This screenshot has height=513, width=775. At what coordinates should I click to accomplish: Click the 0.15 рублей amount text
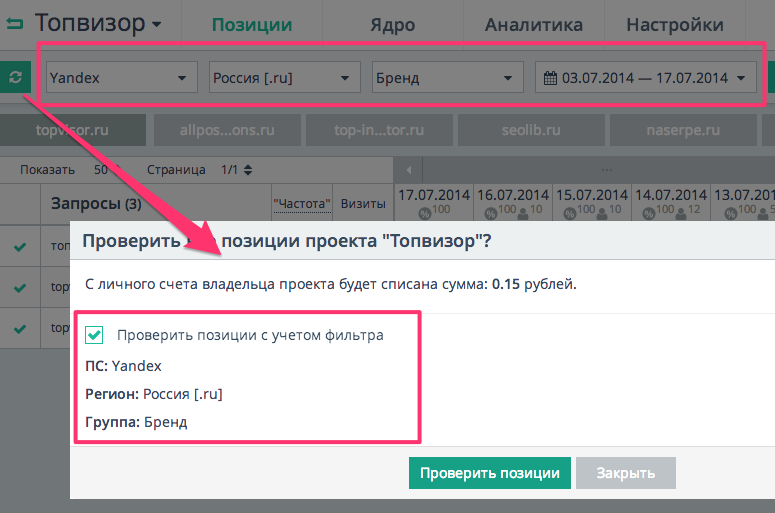[534, 285]
